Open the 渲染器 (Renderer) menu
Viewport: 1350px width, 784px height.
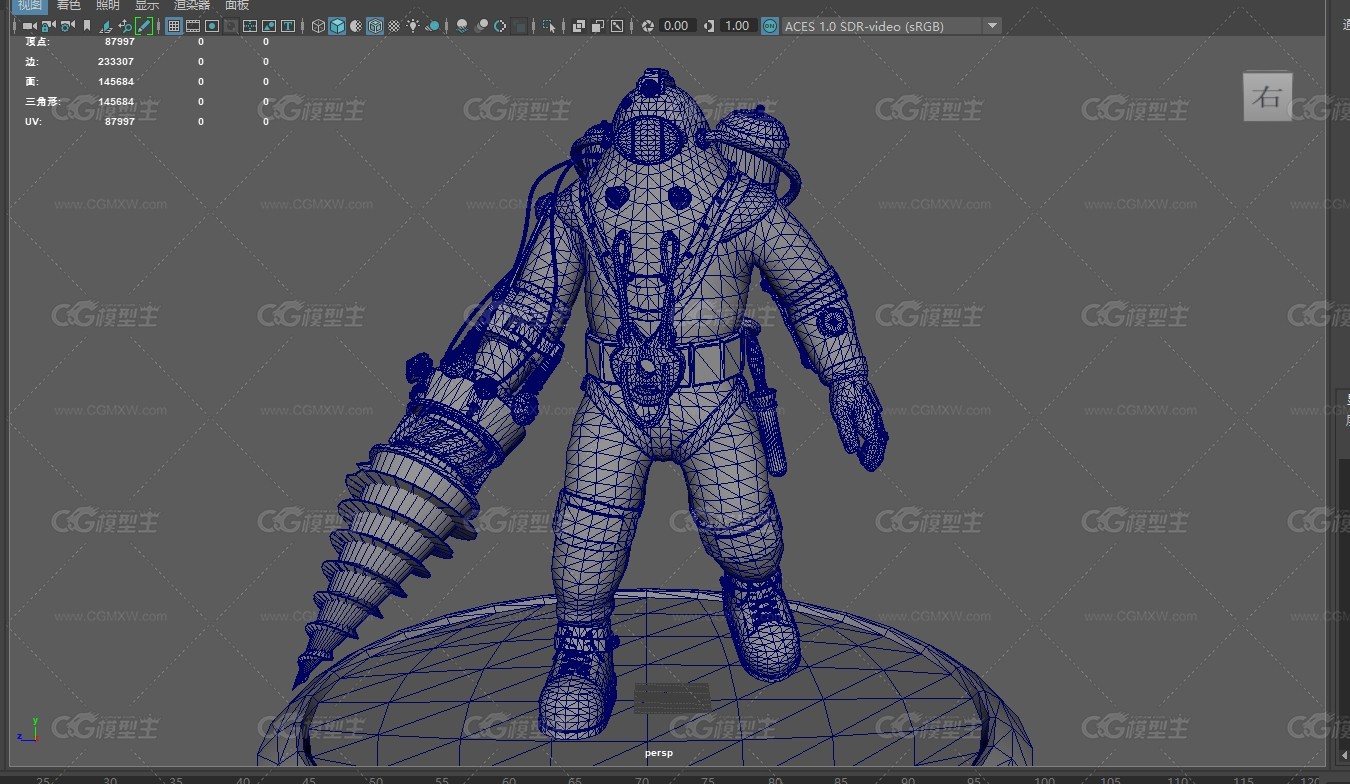(191, 5)
